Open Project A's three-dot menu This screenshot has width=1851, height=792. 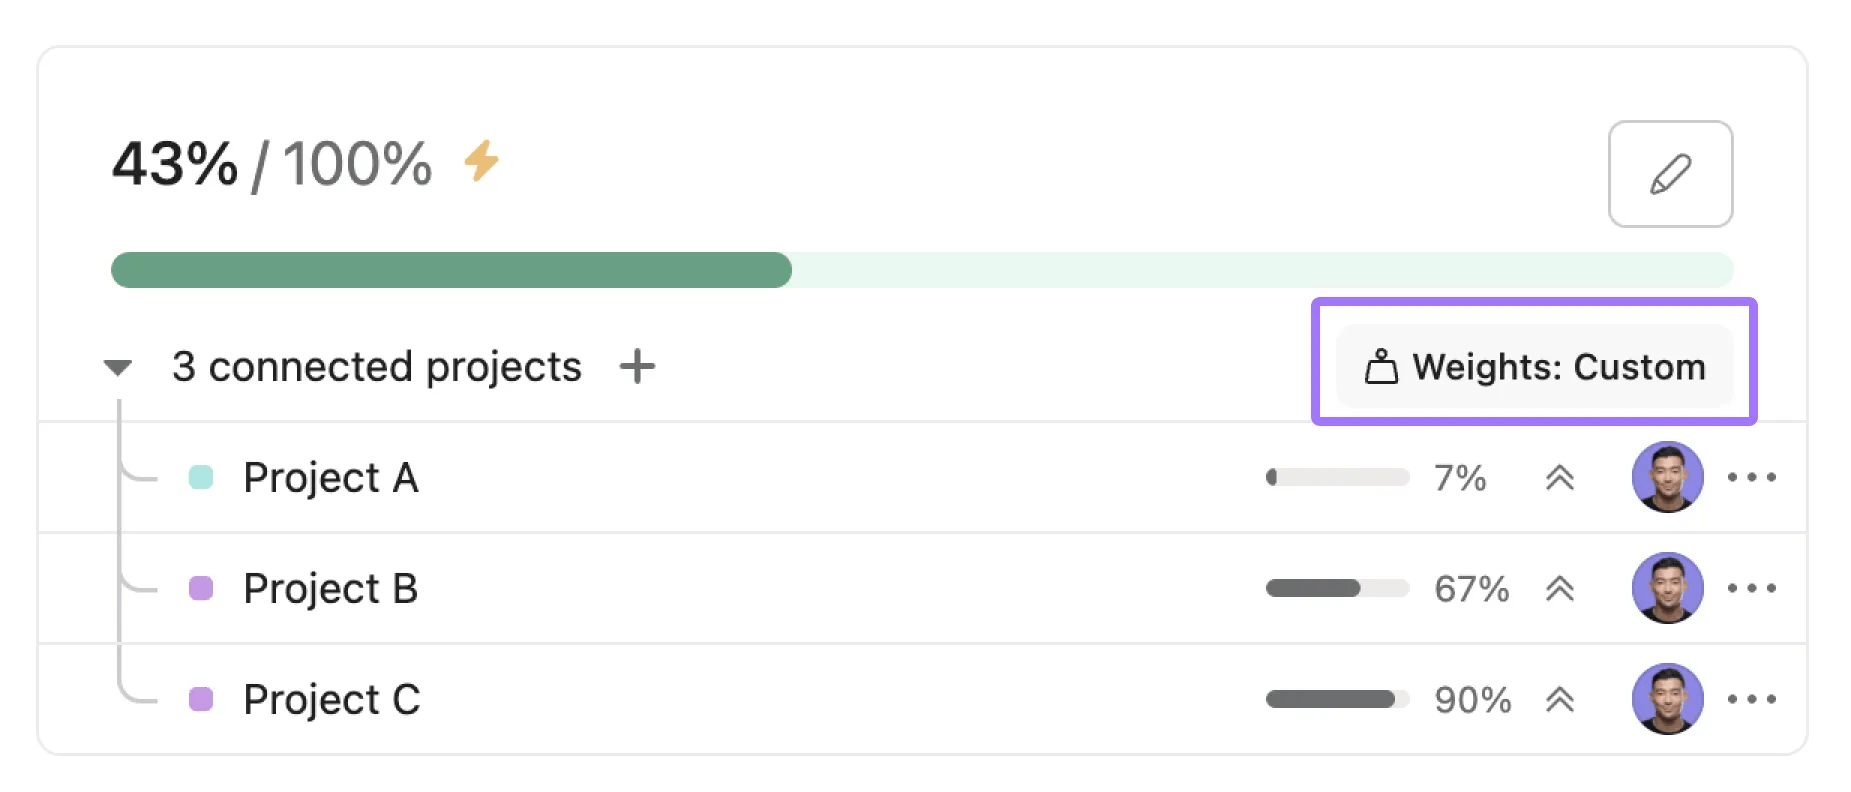pos(1751,478)
